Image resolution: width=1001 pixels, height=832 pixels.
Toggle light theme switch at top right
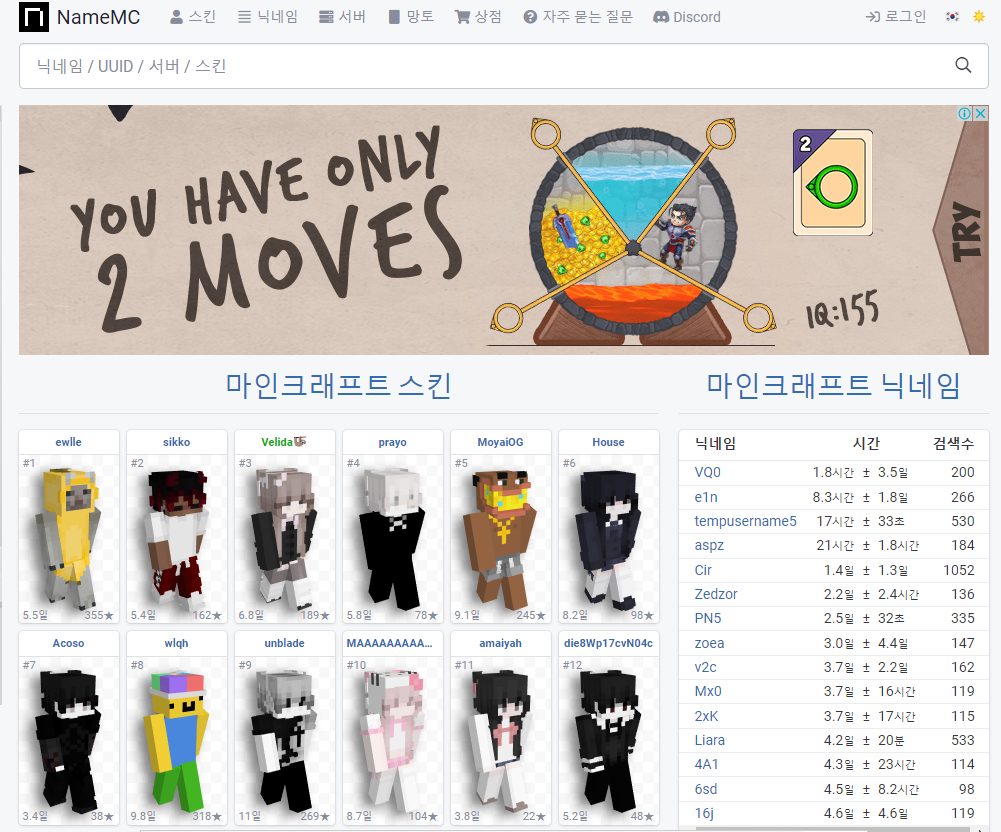pyautogui.click(x=977, y=16)
